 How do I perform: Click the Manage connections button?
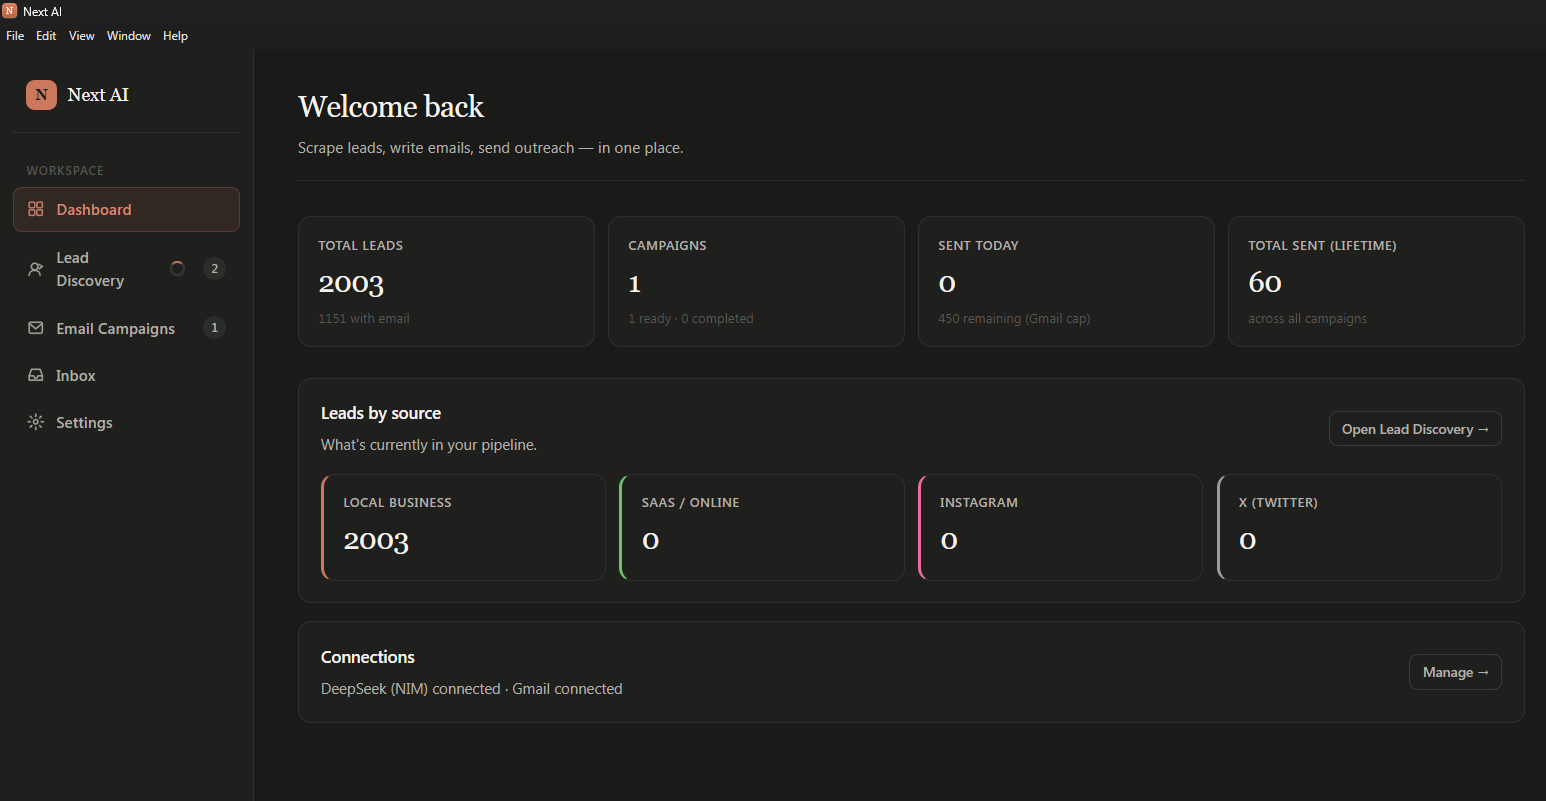[1455, 672]
